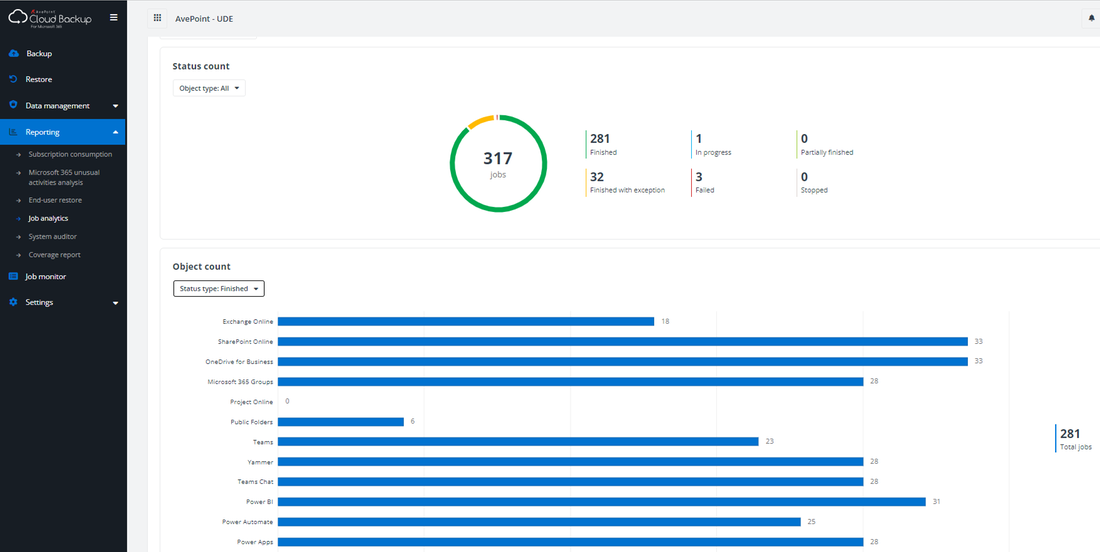Click the 3 Failed count
1100x552 pixels.
[703, 182]
